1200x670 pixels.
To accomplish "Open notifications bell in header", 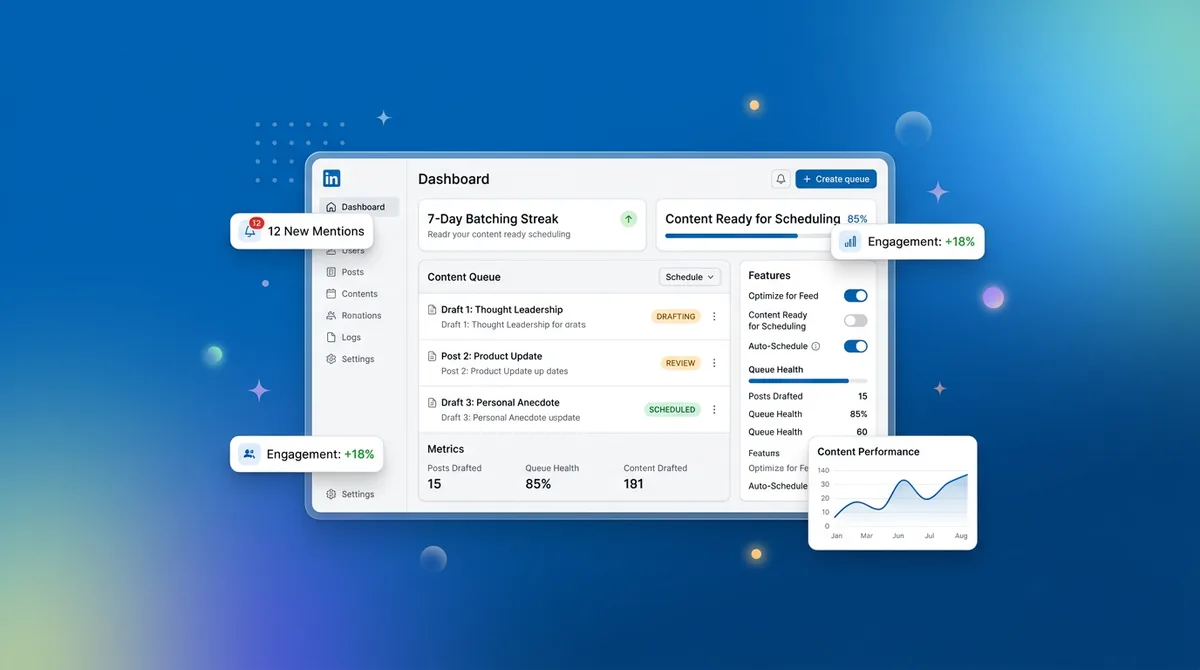I will (x=780, y=179).
